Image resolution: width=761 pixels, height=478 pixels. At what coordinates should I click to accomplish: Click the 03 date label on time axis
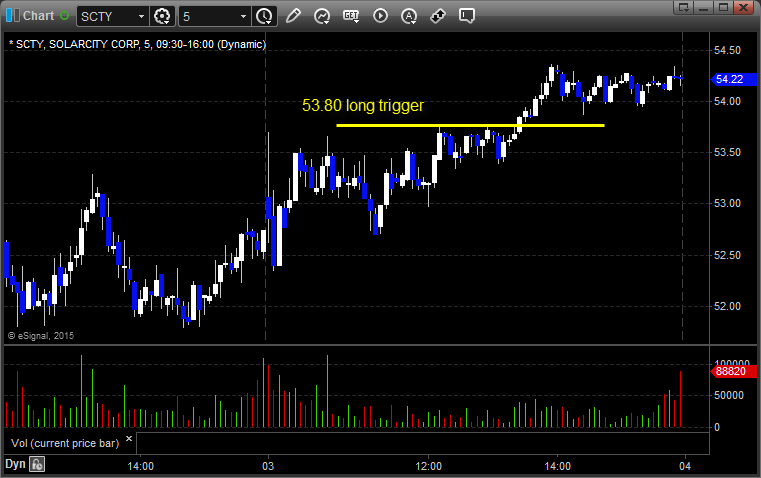(268, 466)
